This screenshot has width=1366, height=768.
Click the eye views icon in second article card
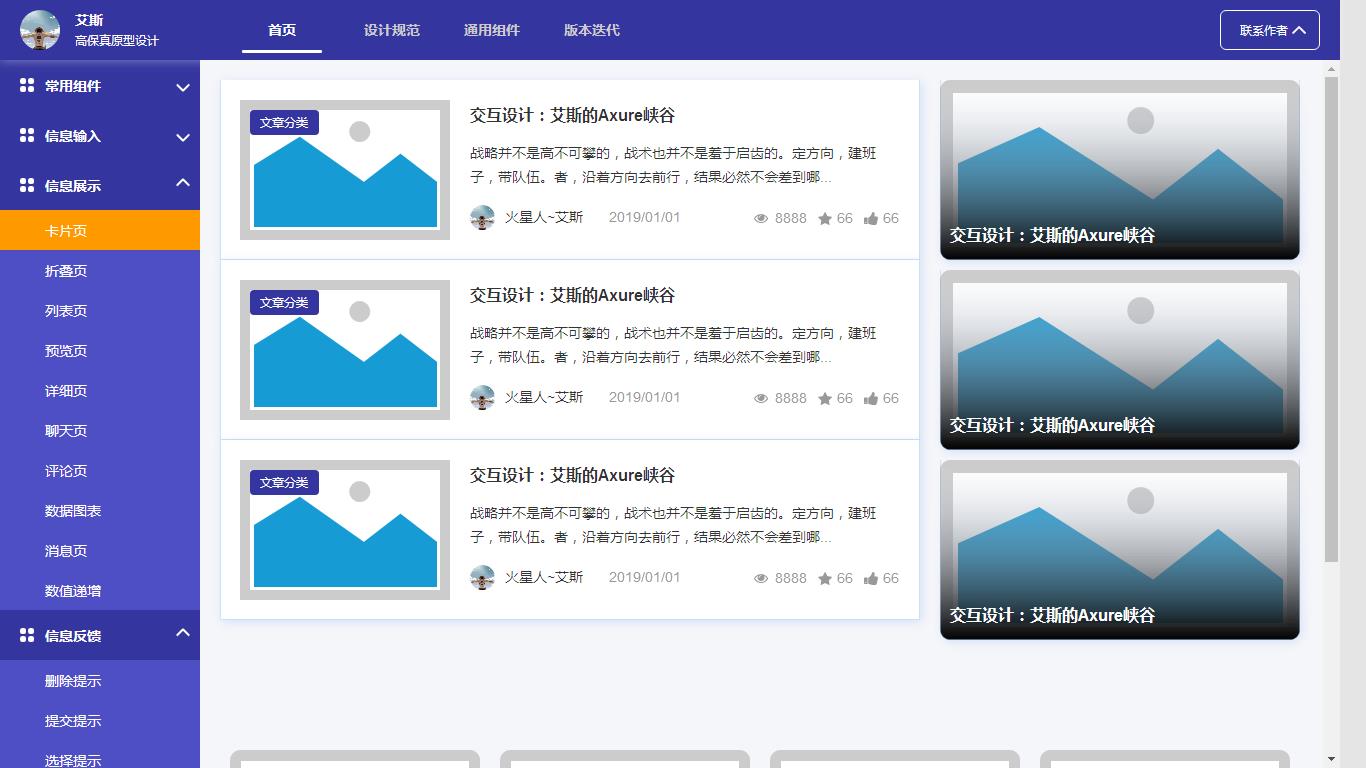coord(761,398)
